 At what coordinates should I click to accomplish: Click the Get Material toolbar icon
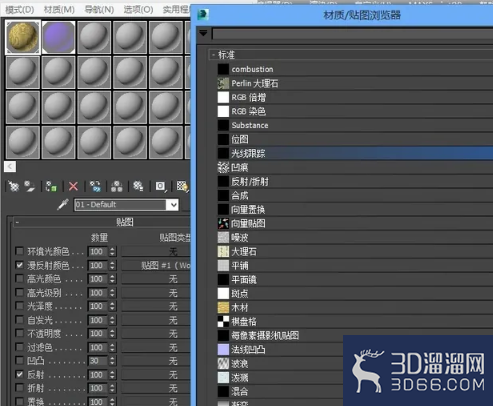14,186
